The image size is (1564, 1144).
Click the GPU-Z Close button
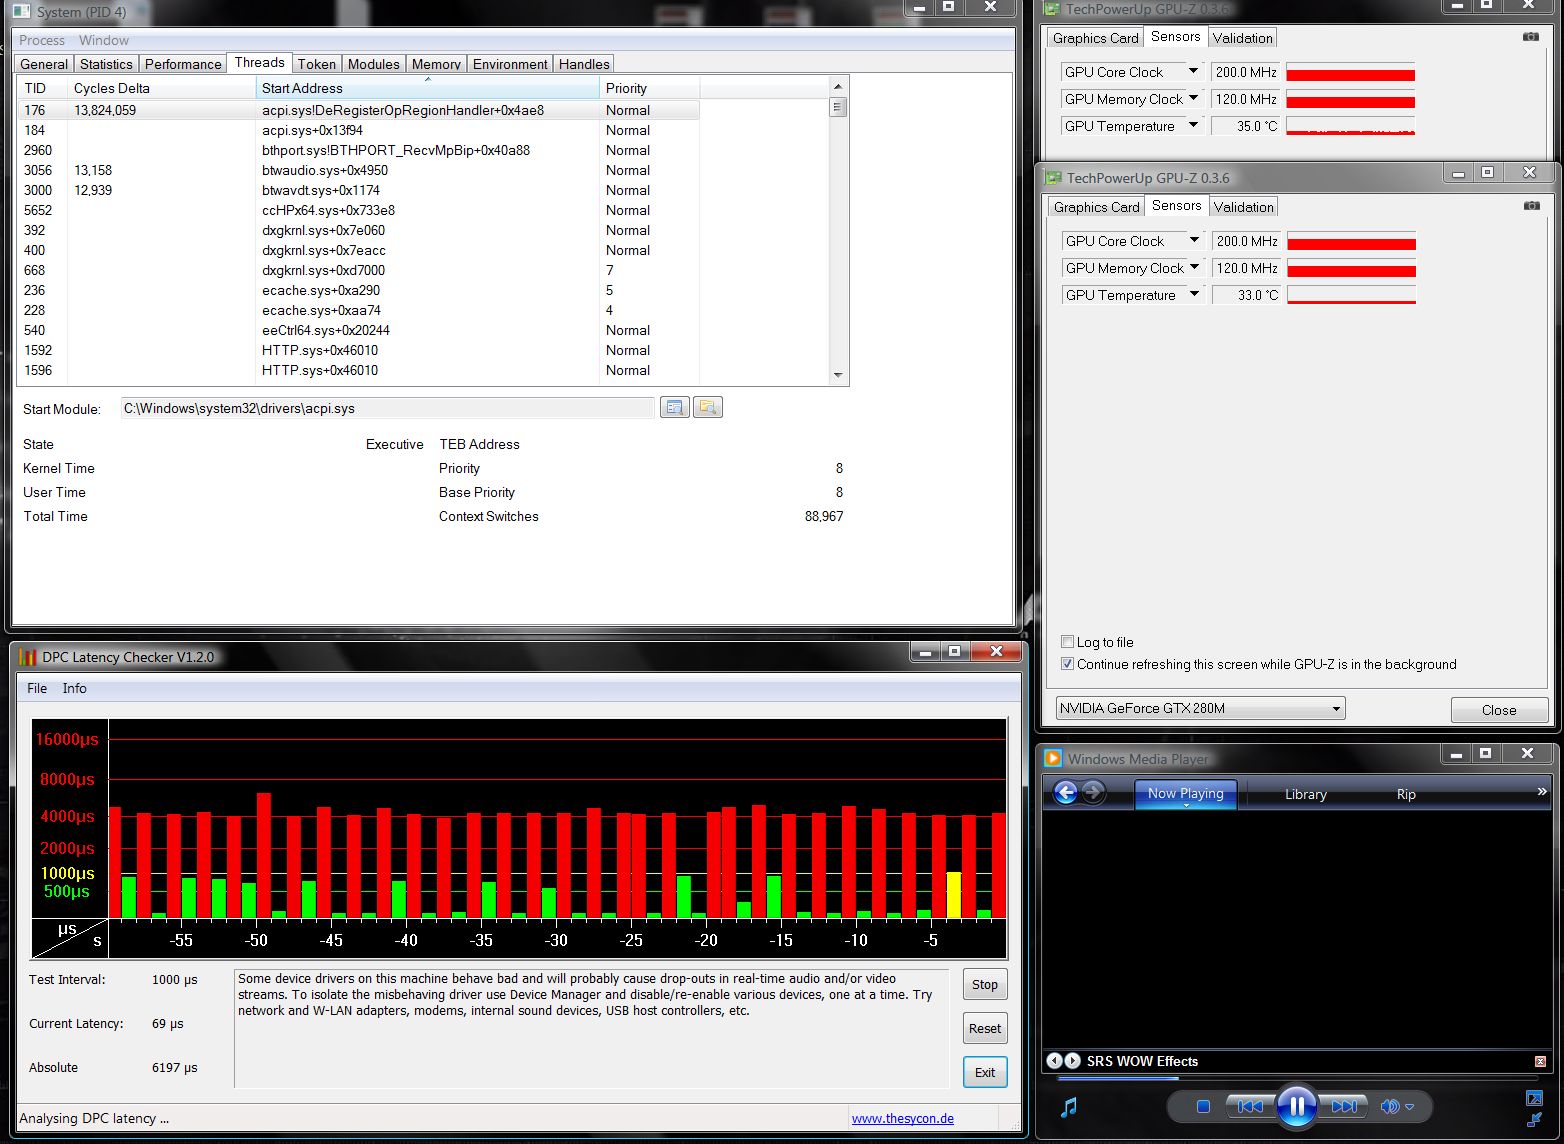click(1499, 710)
